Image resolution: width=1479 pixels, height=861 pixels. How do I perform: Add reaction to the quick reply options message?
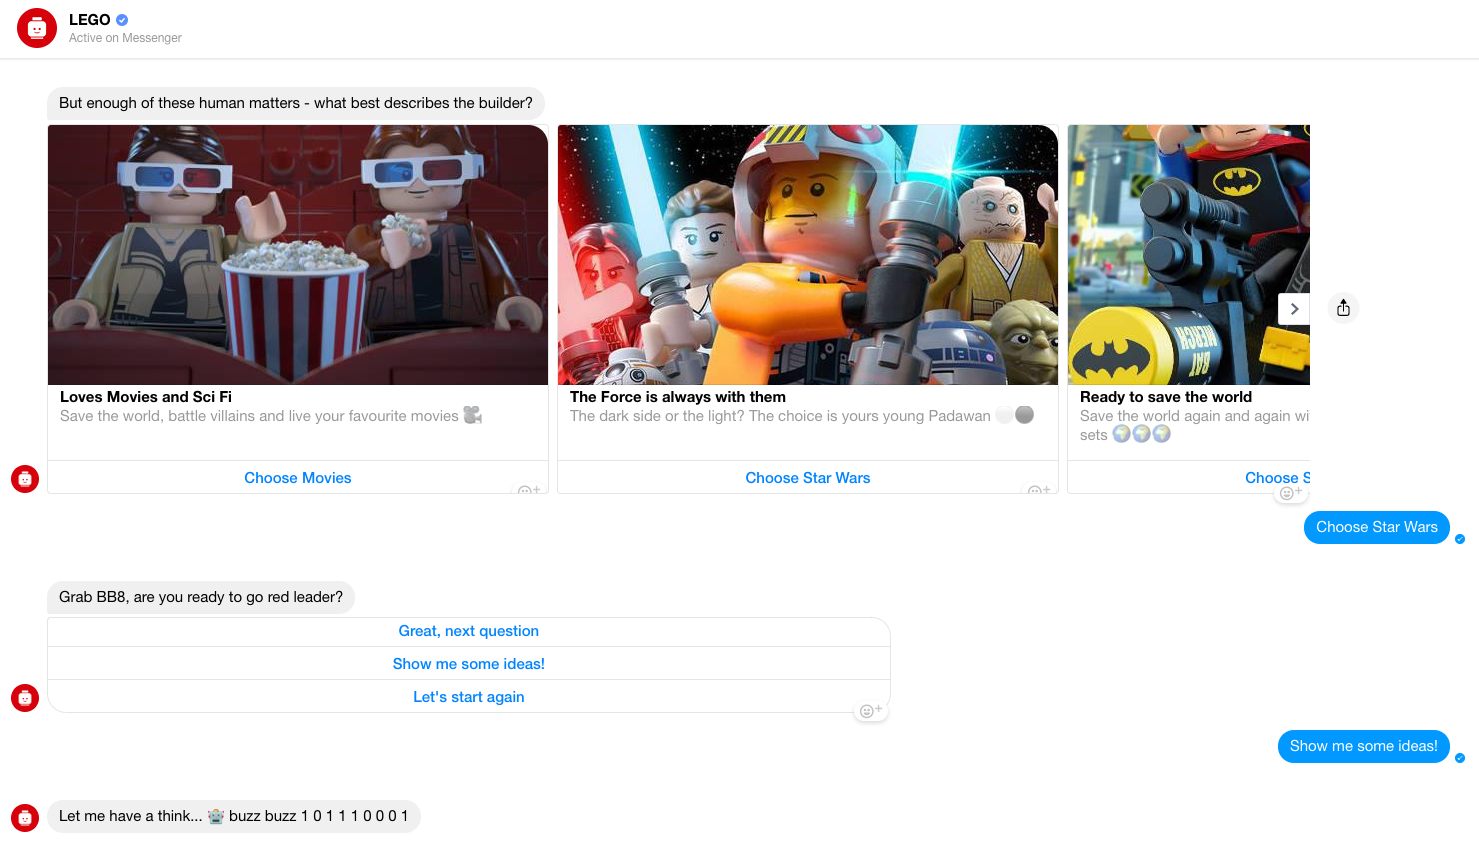[870, 711]
